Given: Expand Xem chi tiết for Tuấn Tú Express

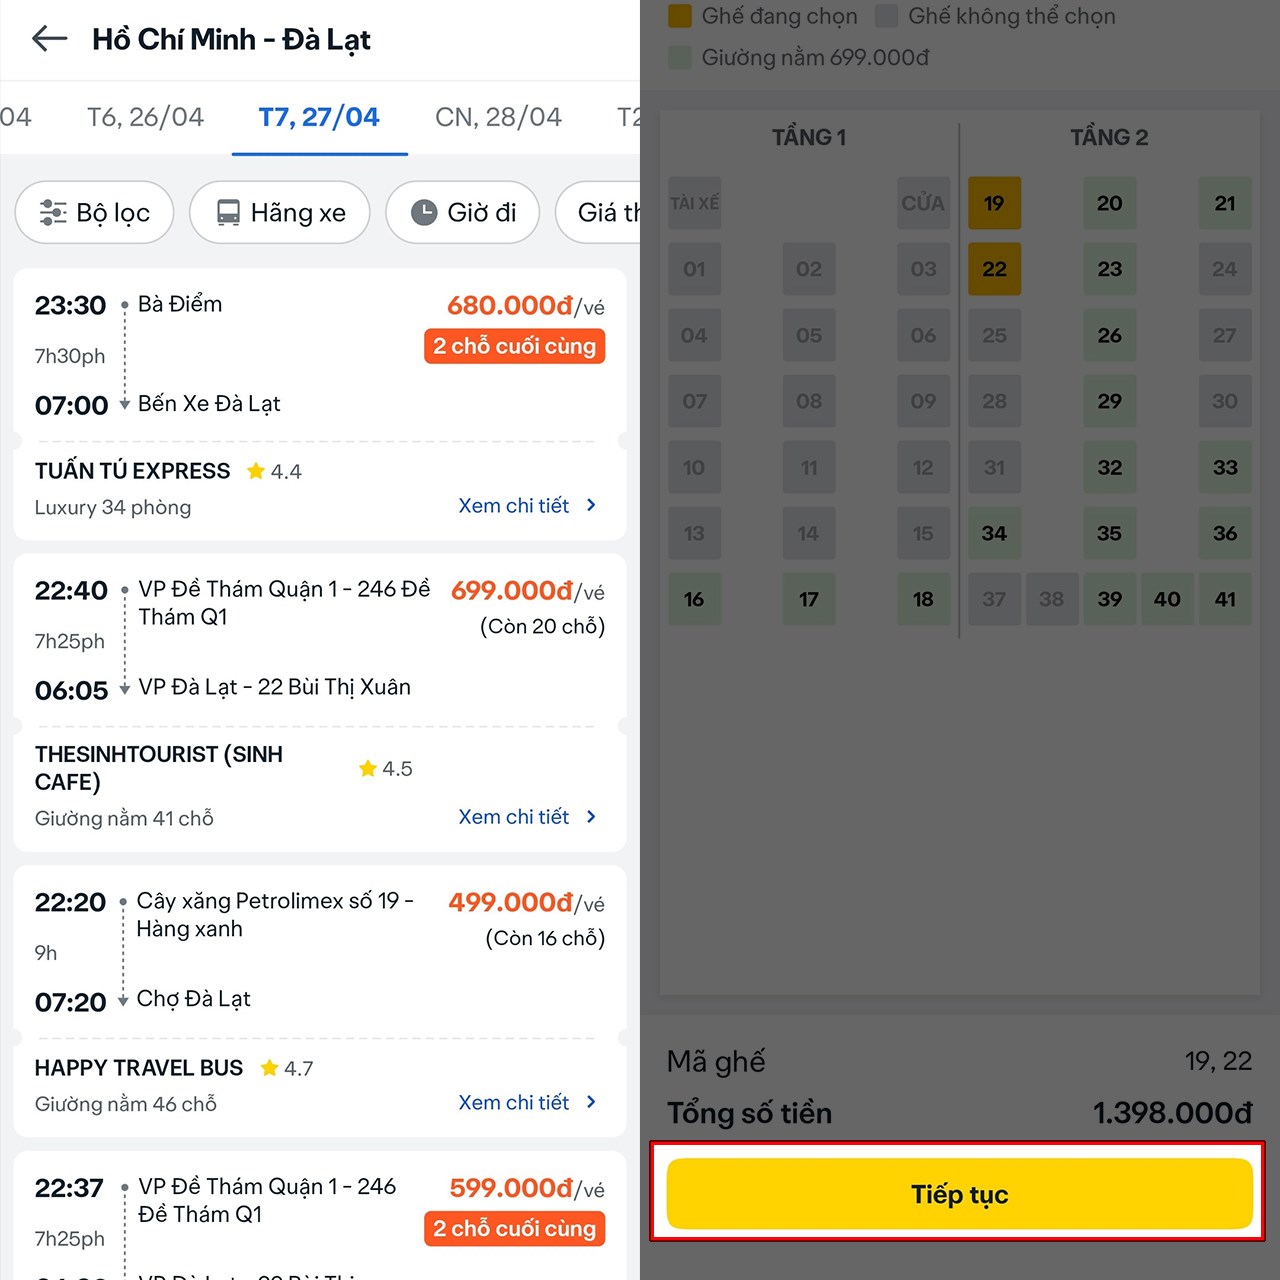Looking at the screenshot, I should (x=528, y=506).
